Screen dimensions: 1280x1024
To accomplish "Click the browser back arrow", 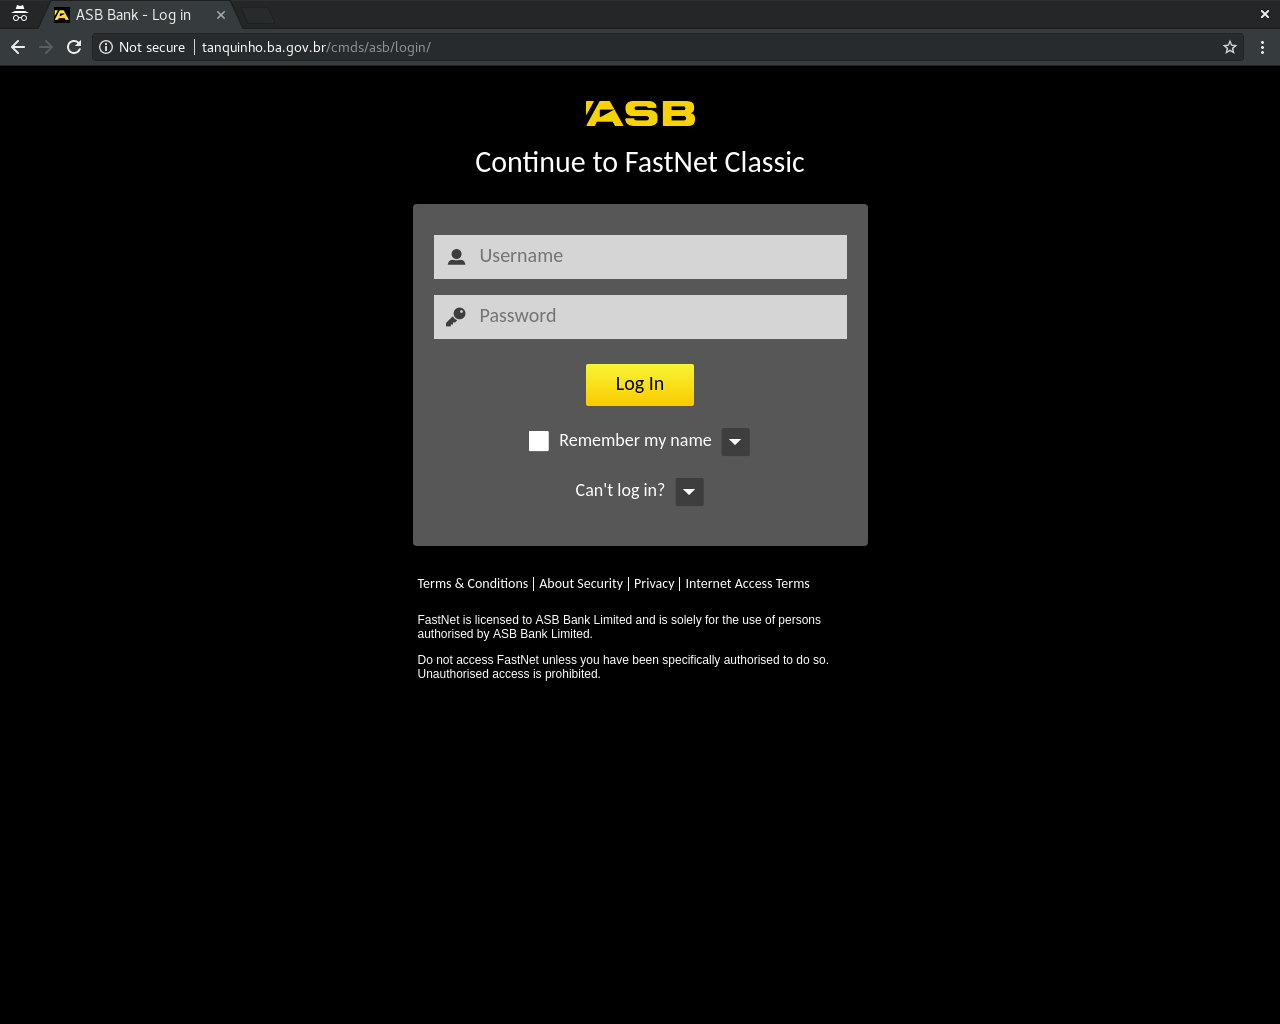I will (18, 47).
